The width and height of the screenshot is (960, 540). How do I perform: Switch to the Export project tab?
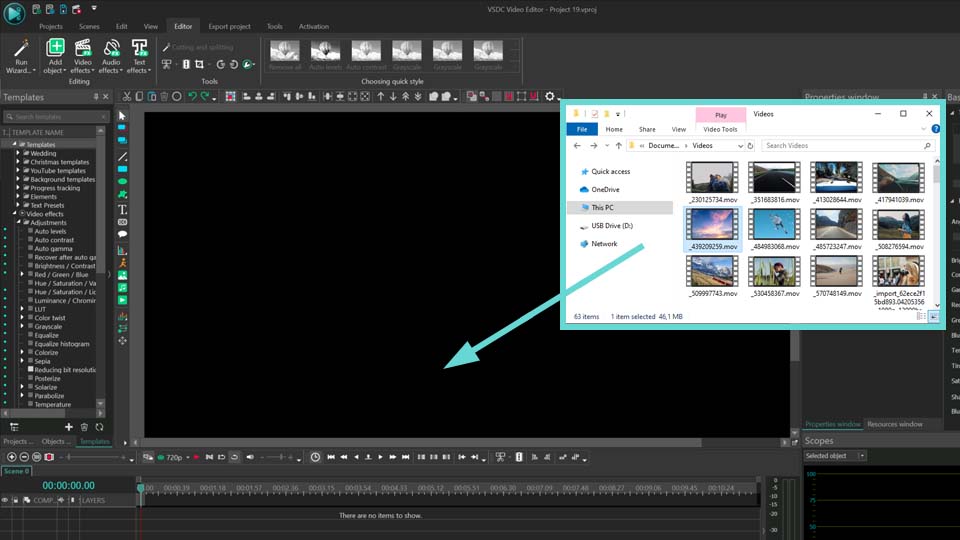[230, 26]
